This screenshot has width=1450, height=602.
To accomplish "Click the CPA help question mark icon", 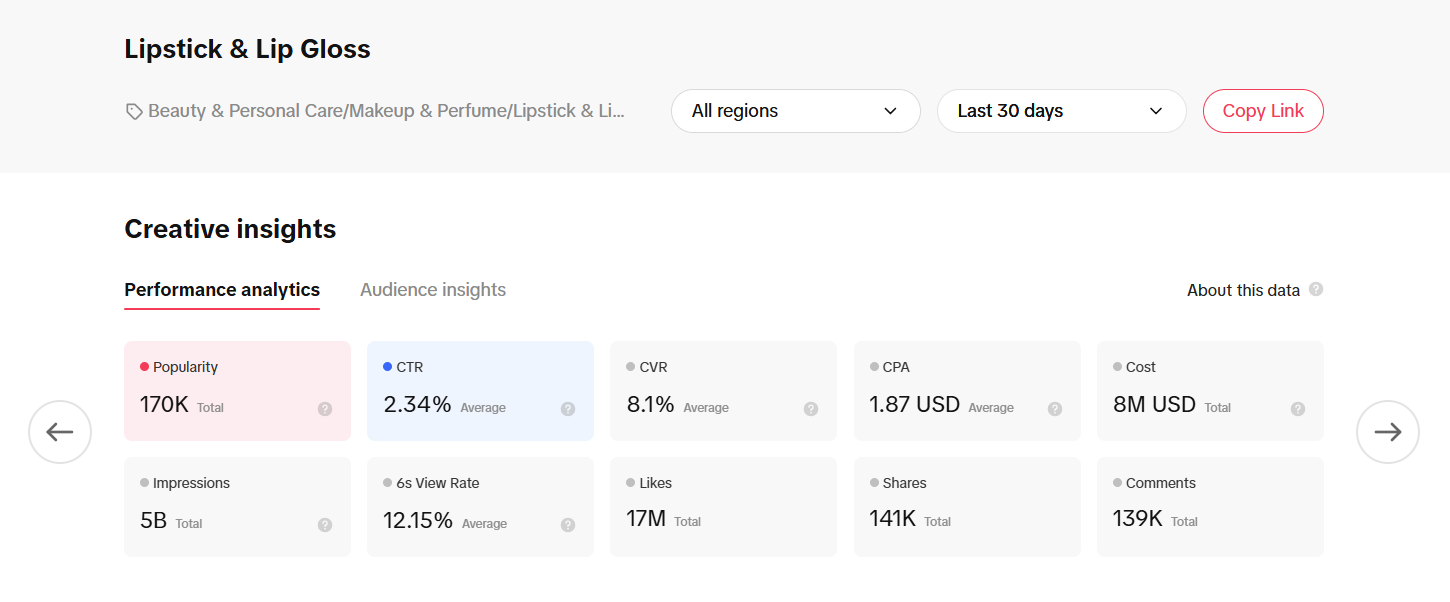I will click(x=1054, y=408).
